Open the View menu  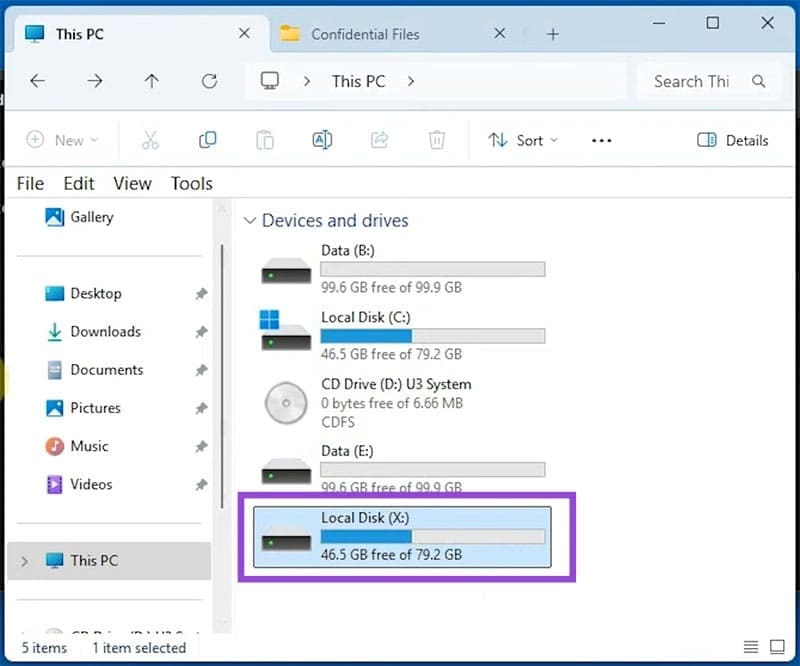point(132,183)
